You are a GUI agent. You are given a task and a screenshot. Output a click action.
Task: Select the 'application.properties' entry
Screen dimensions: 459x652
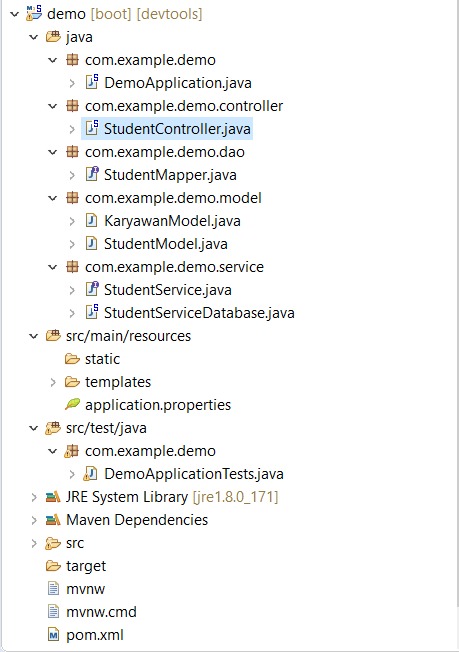(158, 405)
